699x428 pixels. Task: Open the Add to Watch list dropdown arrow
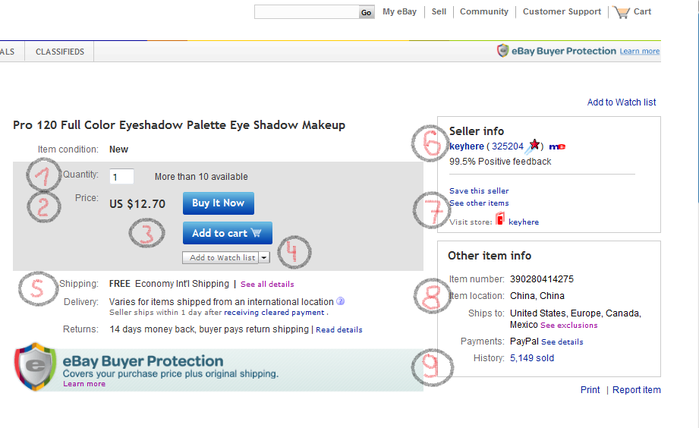click(x=264, y=257)
